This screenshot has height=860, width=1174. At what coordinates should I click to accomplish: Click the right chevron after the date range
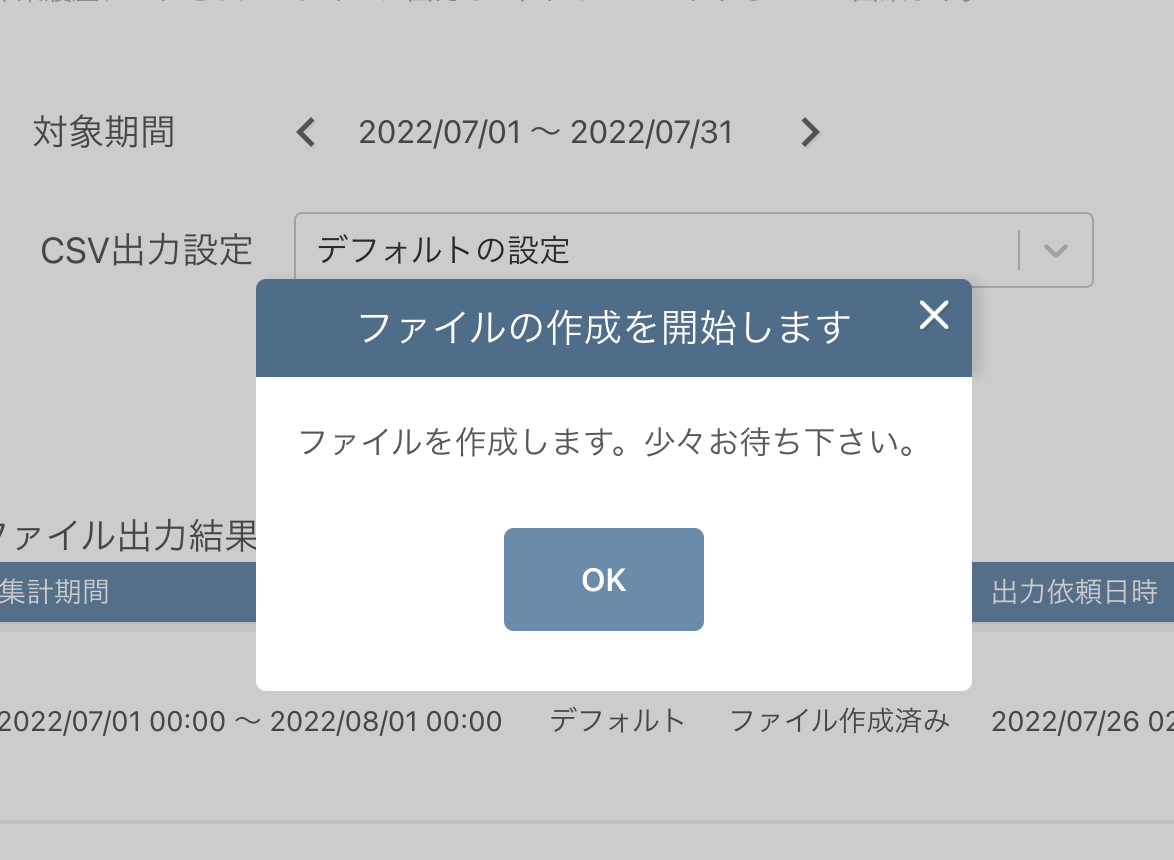[x=810, y=132]
